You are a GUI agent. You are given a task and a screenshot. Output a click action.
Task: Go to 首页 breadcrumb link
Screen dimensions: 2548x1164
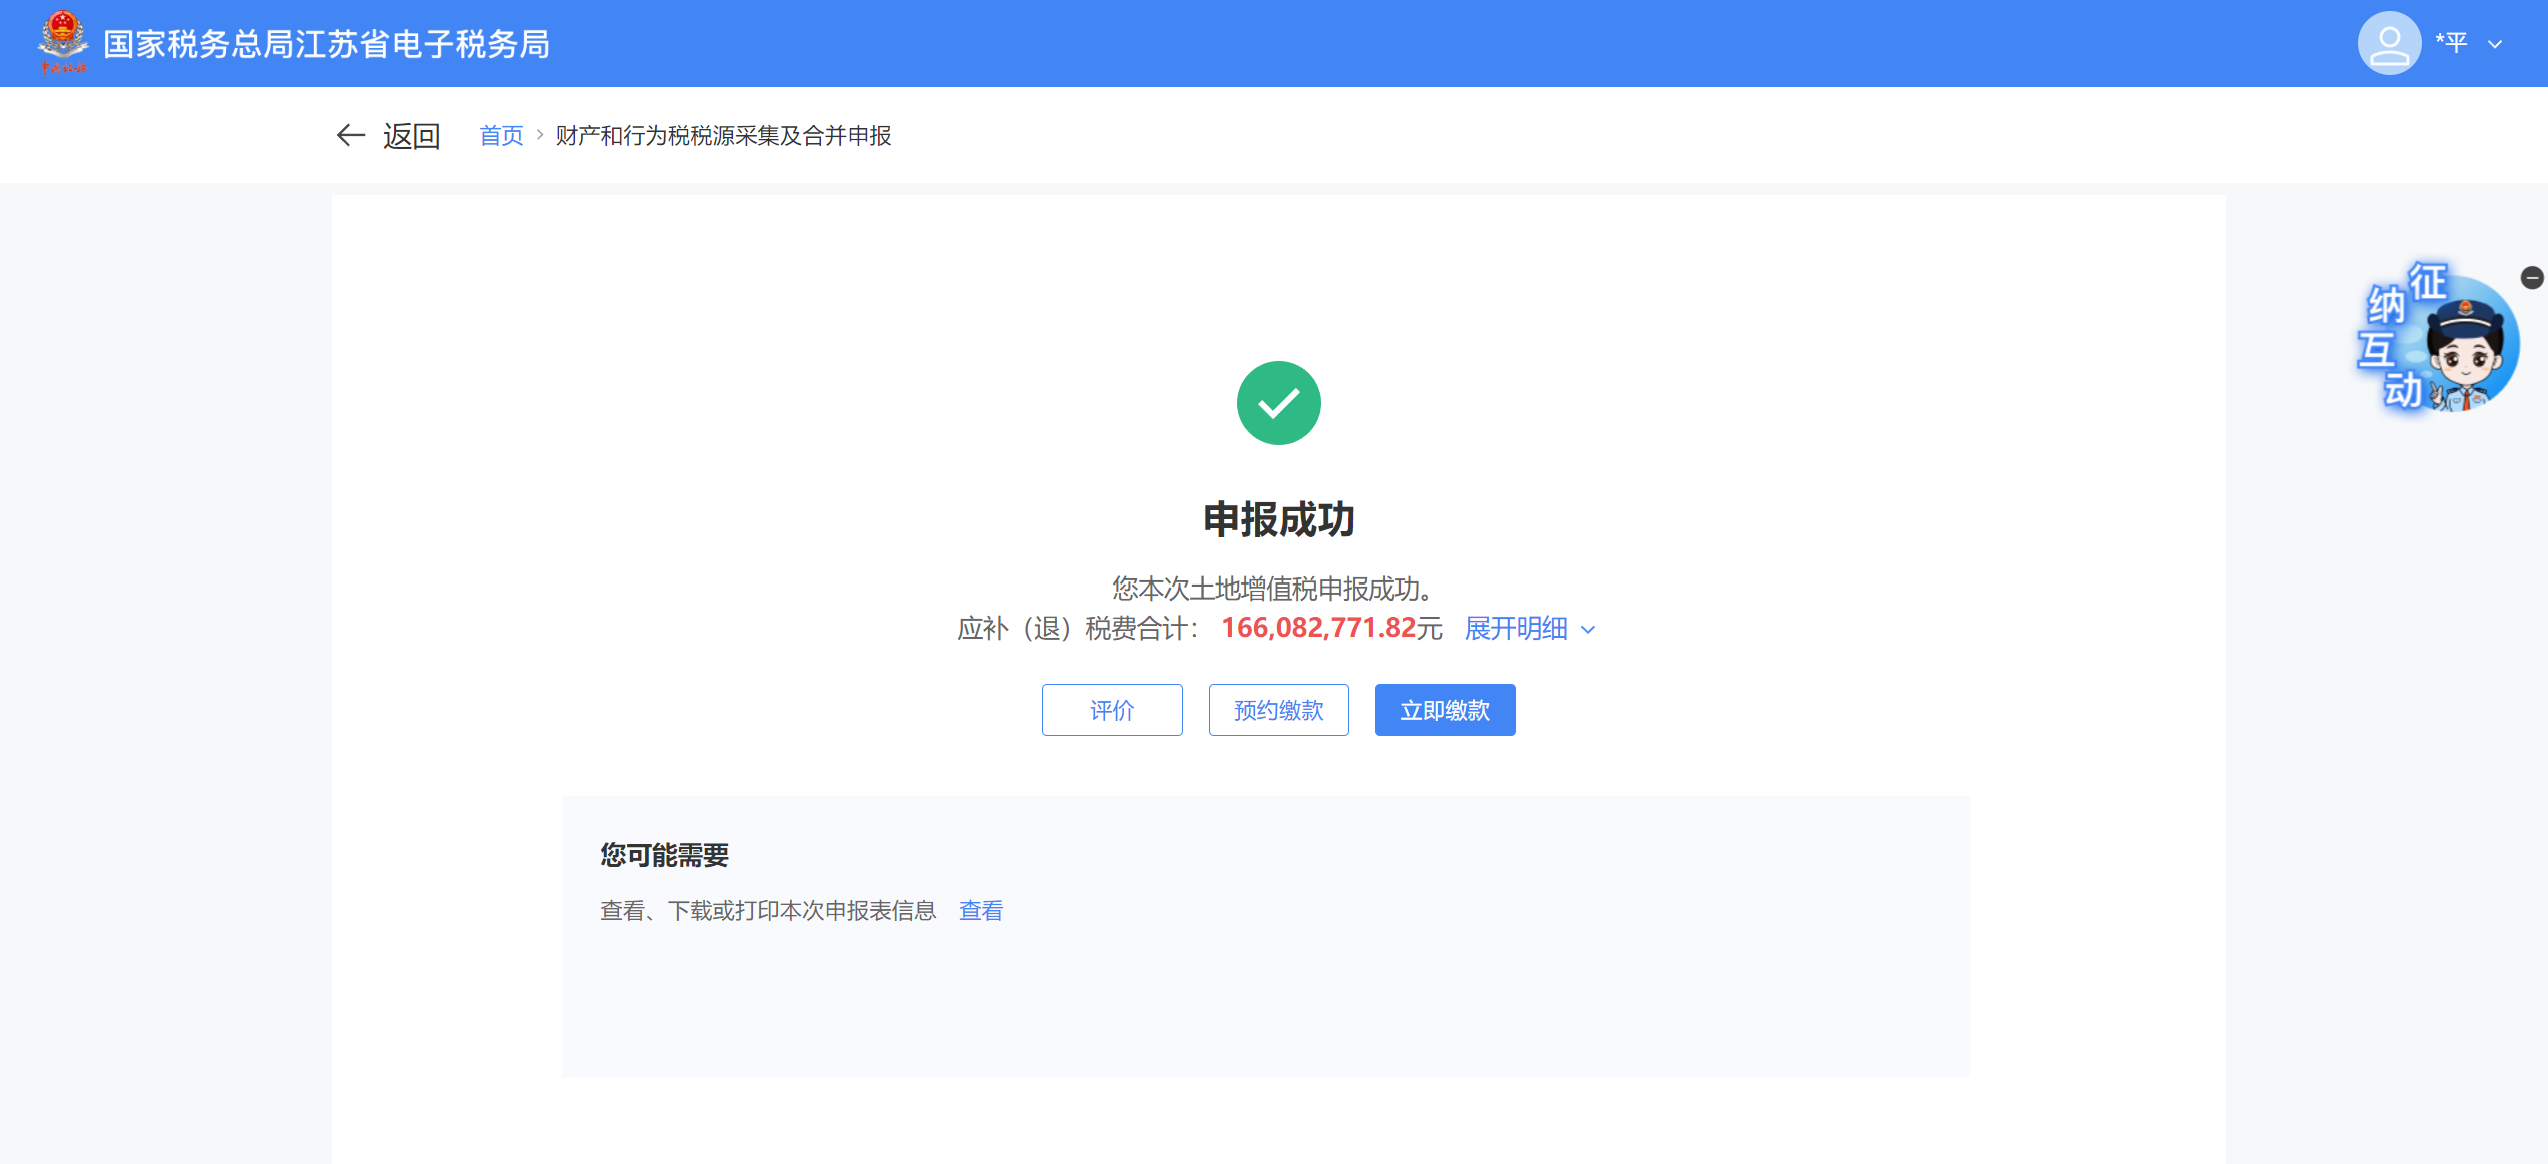click(501, 135)
